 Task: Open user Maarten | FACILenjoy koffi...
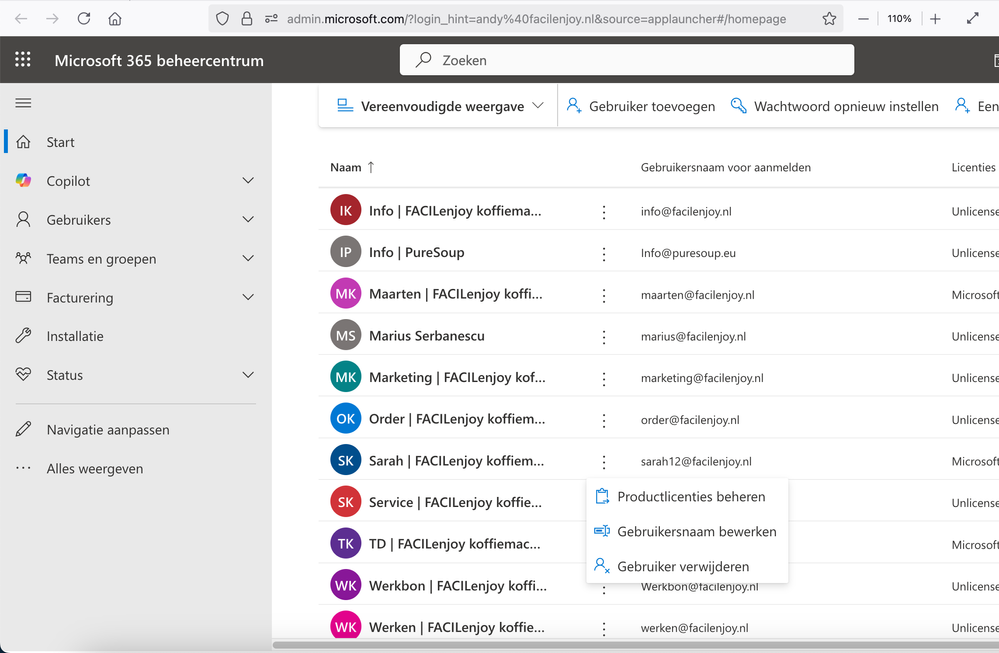(456, 294)
